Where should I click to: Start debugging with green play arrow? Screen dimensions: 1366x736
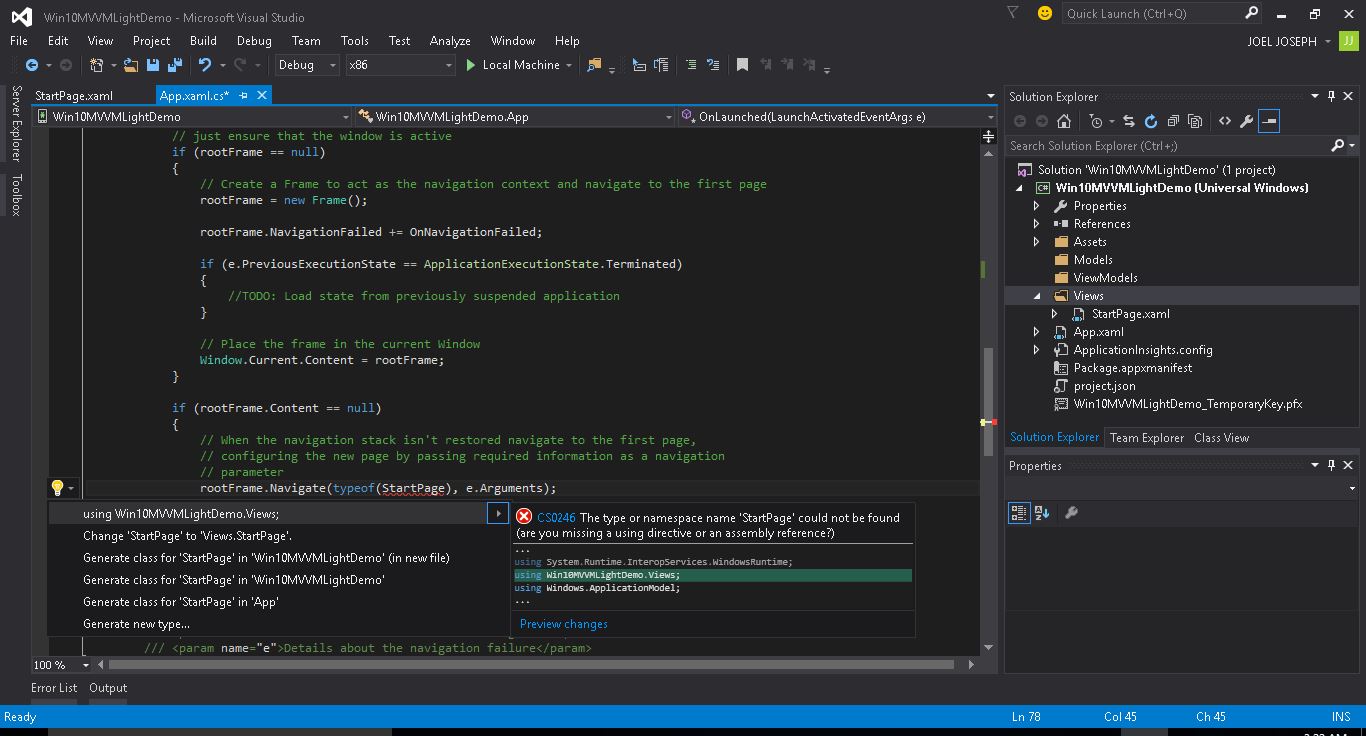click(x=471, y=65)
